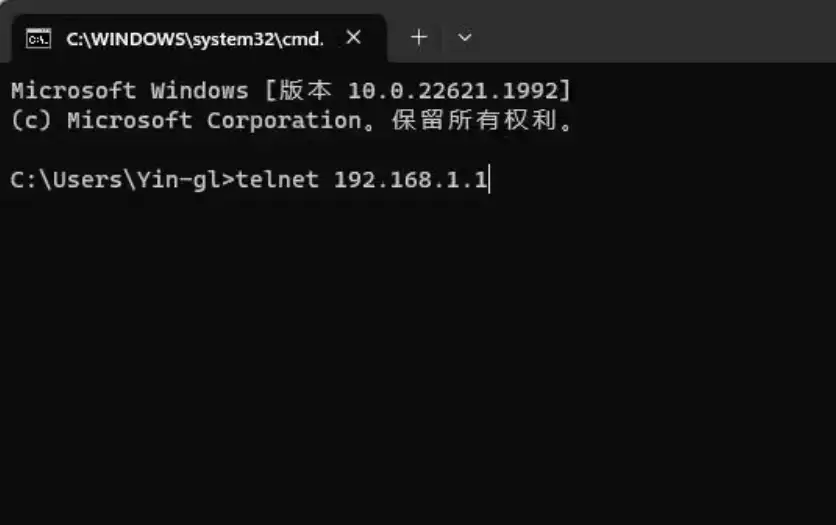836x525 pixels.
Task: Click the Chinese characters 版本 in the first line
Action: coord(306,90)
